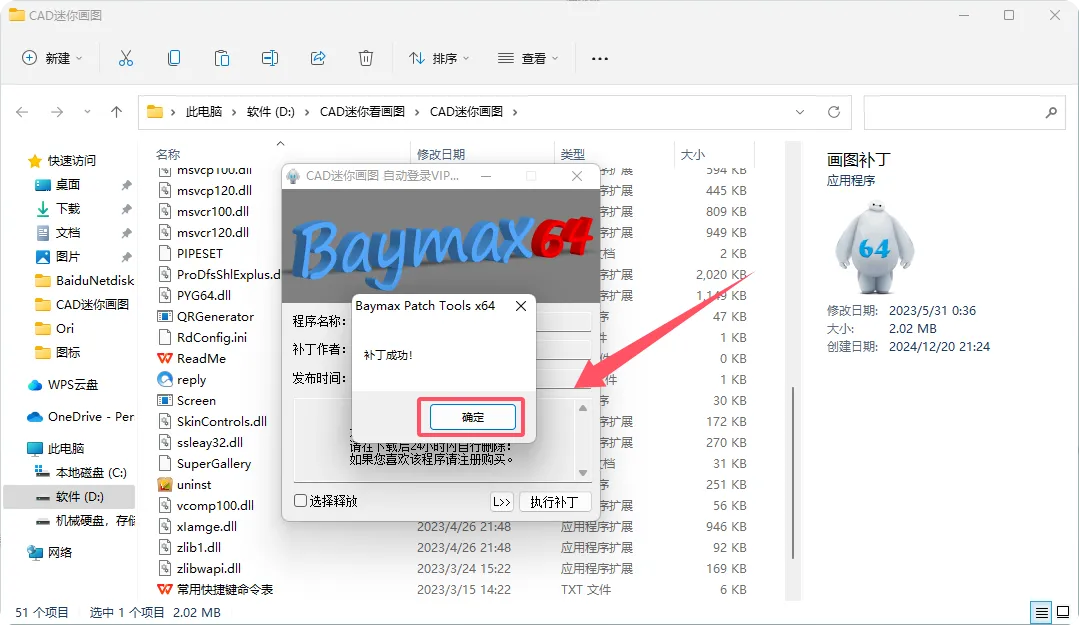
Task: Click CAD迷你看画图 breadcrumb segment
Action: [362, 112]
